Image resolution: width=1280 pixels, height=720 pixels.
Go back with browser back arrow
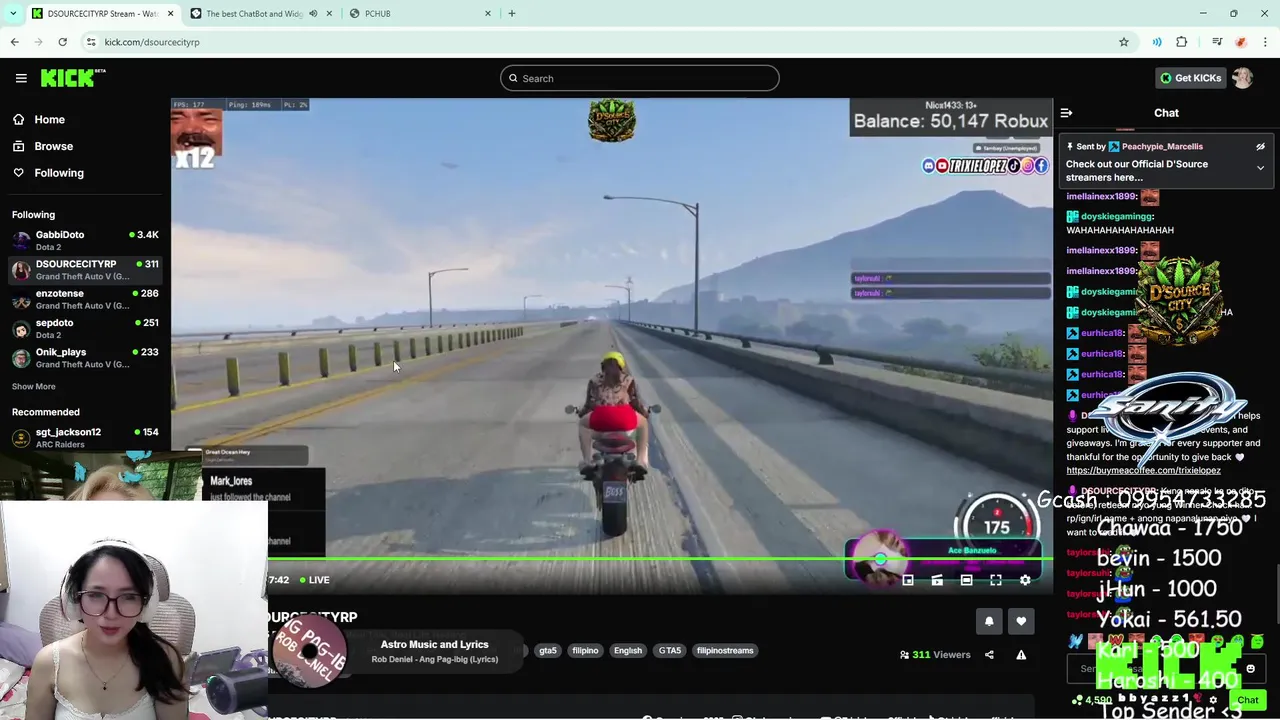[14, 42]
